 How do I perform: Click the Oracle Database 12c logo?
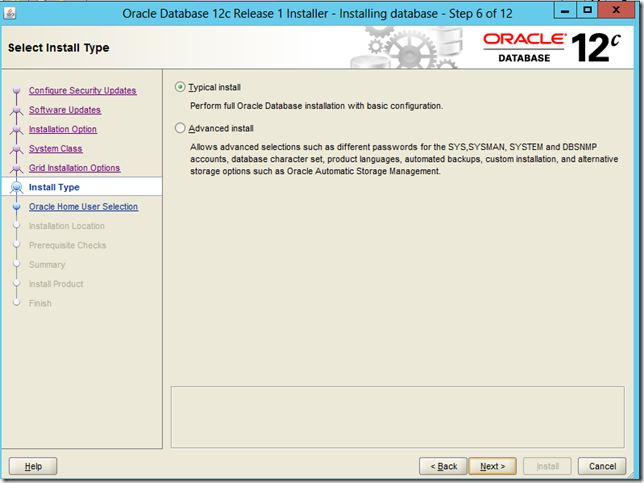552,48
